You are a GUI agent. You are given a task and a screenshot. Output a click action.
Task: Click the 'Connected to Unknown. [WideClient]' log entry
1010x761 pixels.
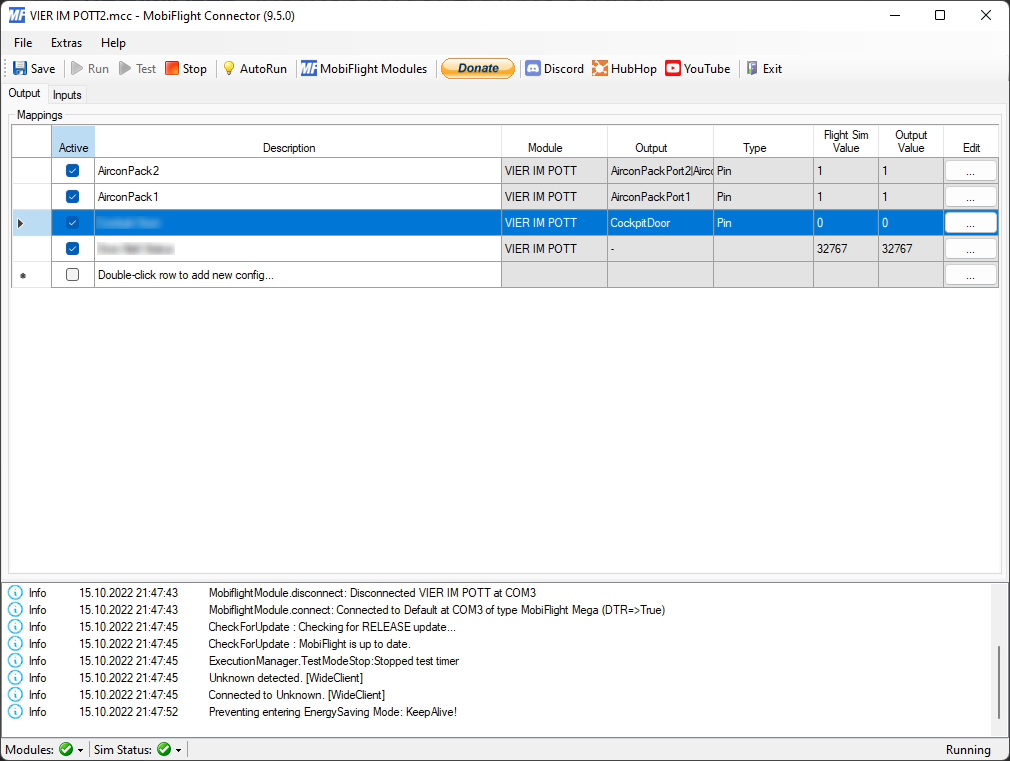[x=296, y=695]
